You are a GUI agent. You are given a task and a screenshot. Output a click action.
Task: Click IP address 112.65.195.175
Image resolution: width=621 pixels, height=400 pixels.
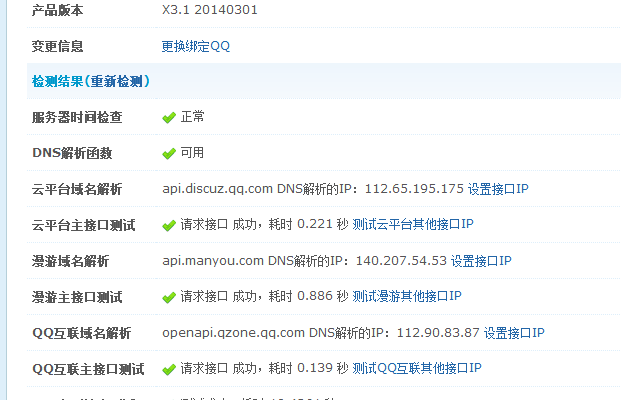click(414, 189)
